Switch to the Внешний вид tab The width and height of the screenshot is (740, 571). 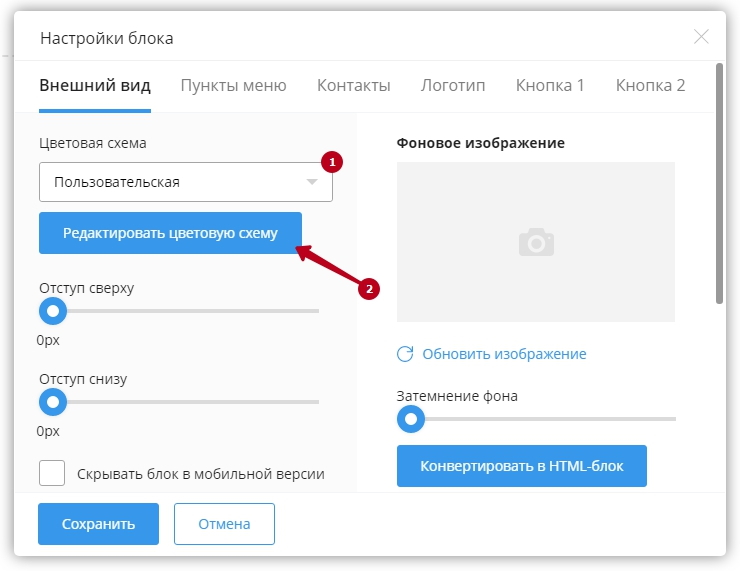click(x=94, y=85)
